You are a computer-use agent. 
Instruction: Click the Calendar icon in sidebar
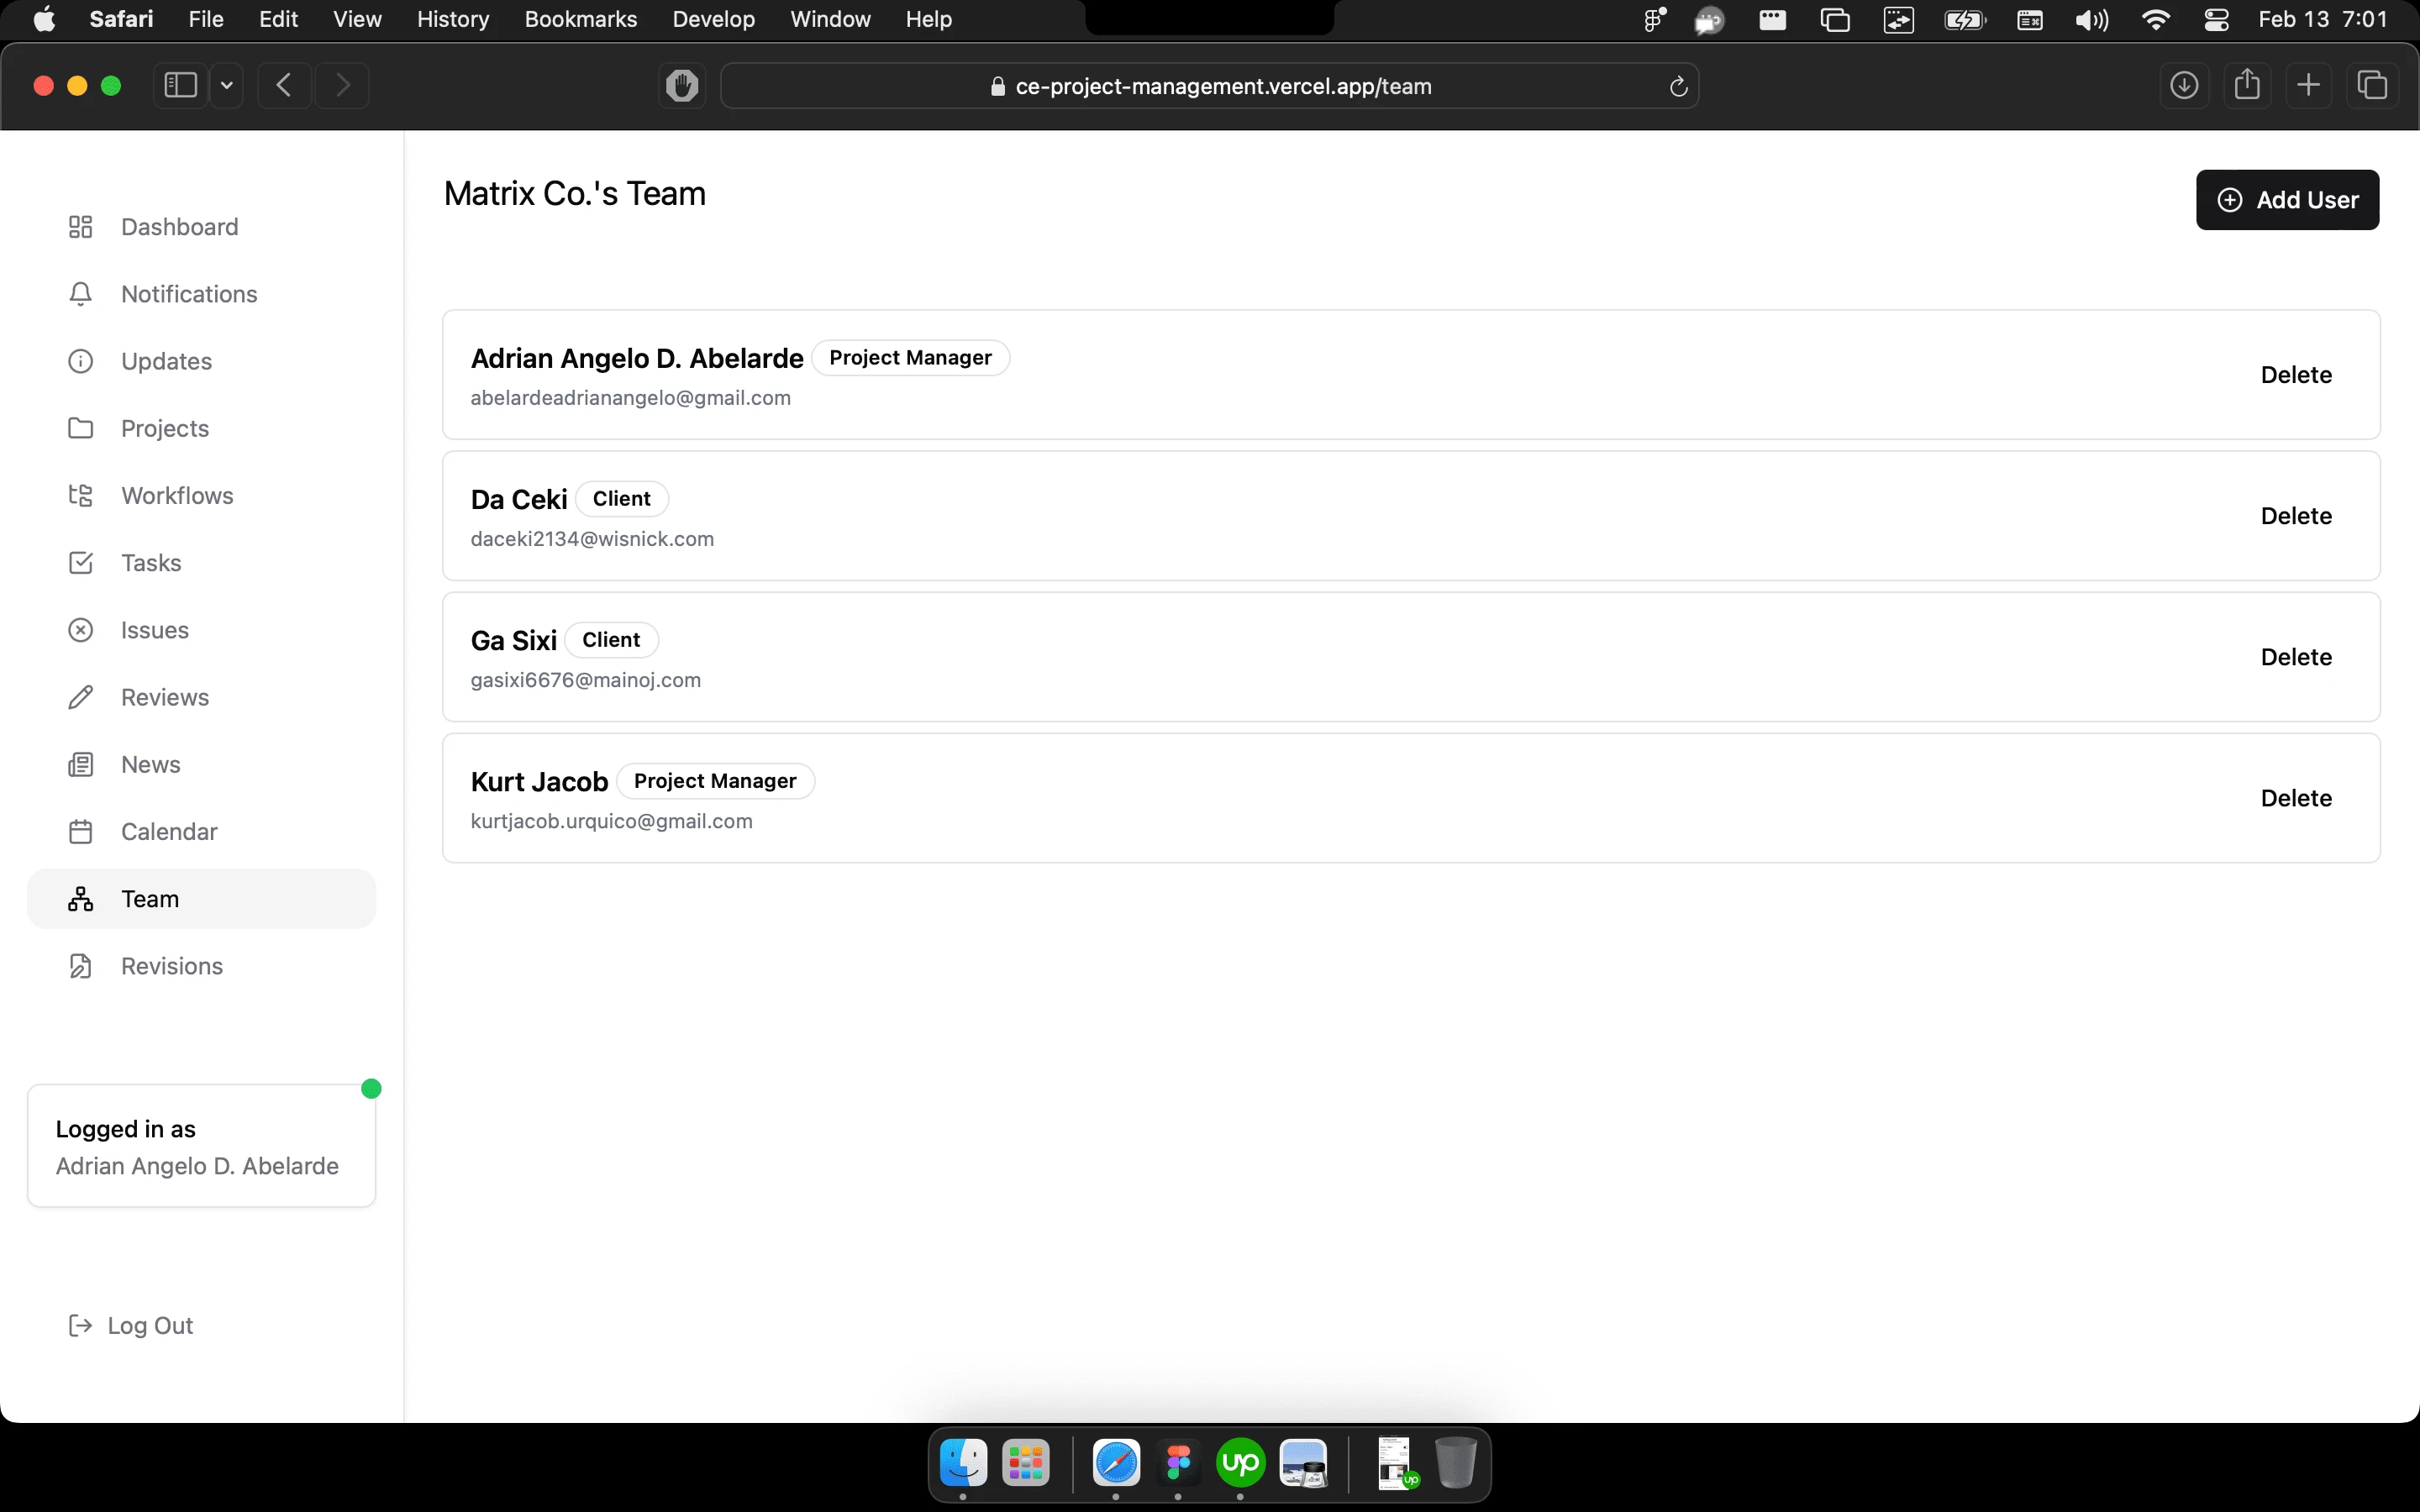pyautogui.click(x=80, y=832)
